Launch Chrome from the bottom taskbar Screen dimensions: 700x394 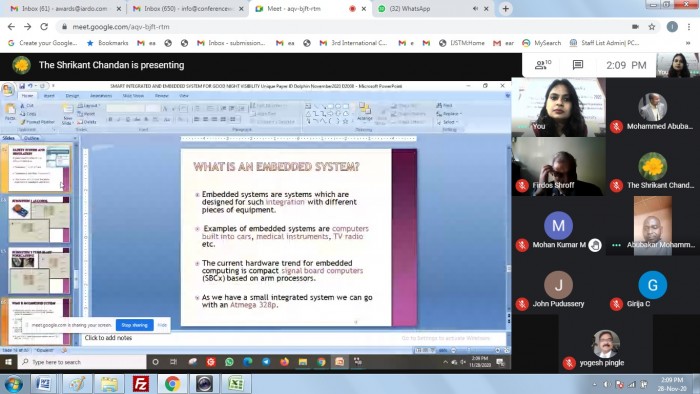tap(172, 384)
